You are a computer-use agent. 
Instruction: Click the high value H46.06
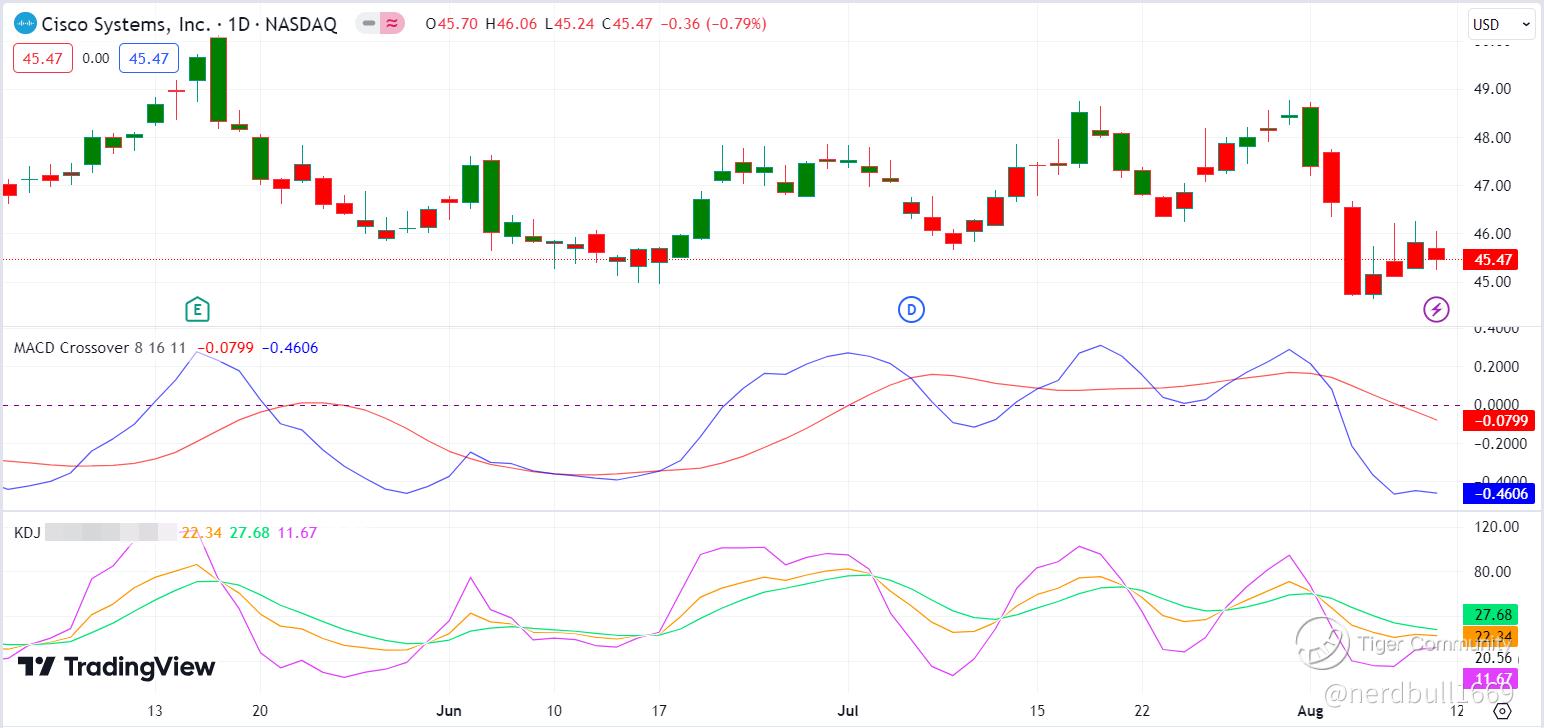pyautogui.click(x=512, y=23)
